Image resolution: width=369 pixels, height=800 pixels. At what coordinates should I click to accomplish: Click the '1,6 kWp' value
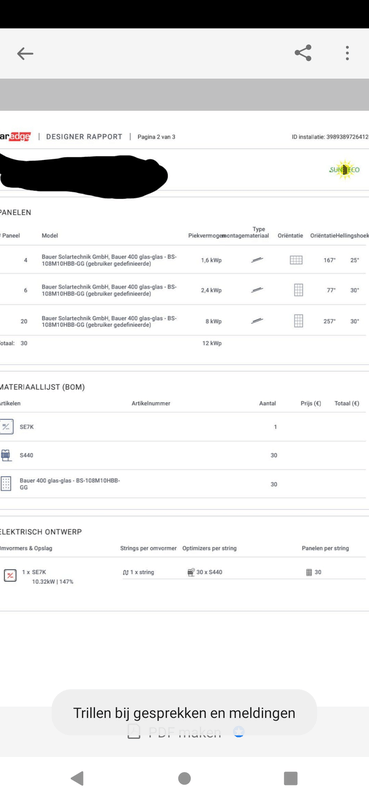(211, 260)
